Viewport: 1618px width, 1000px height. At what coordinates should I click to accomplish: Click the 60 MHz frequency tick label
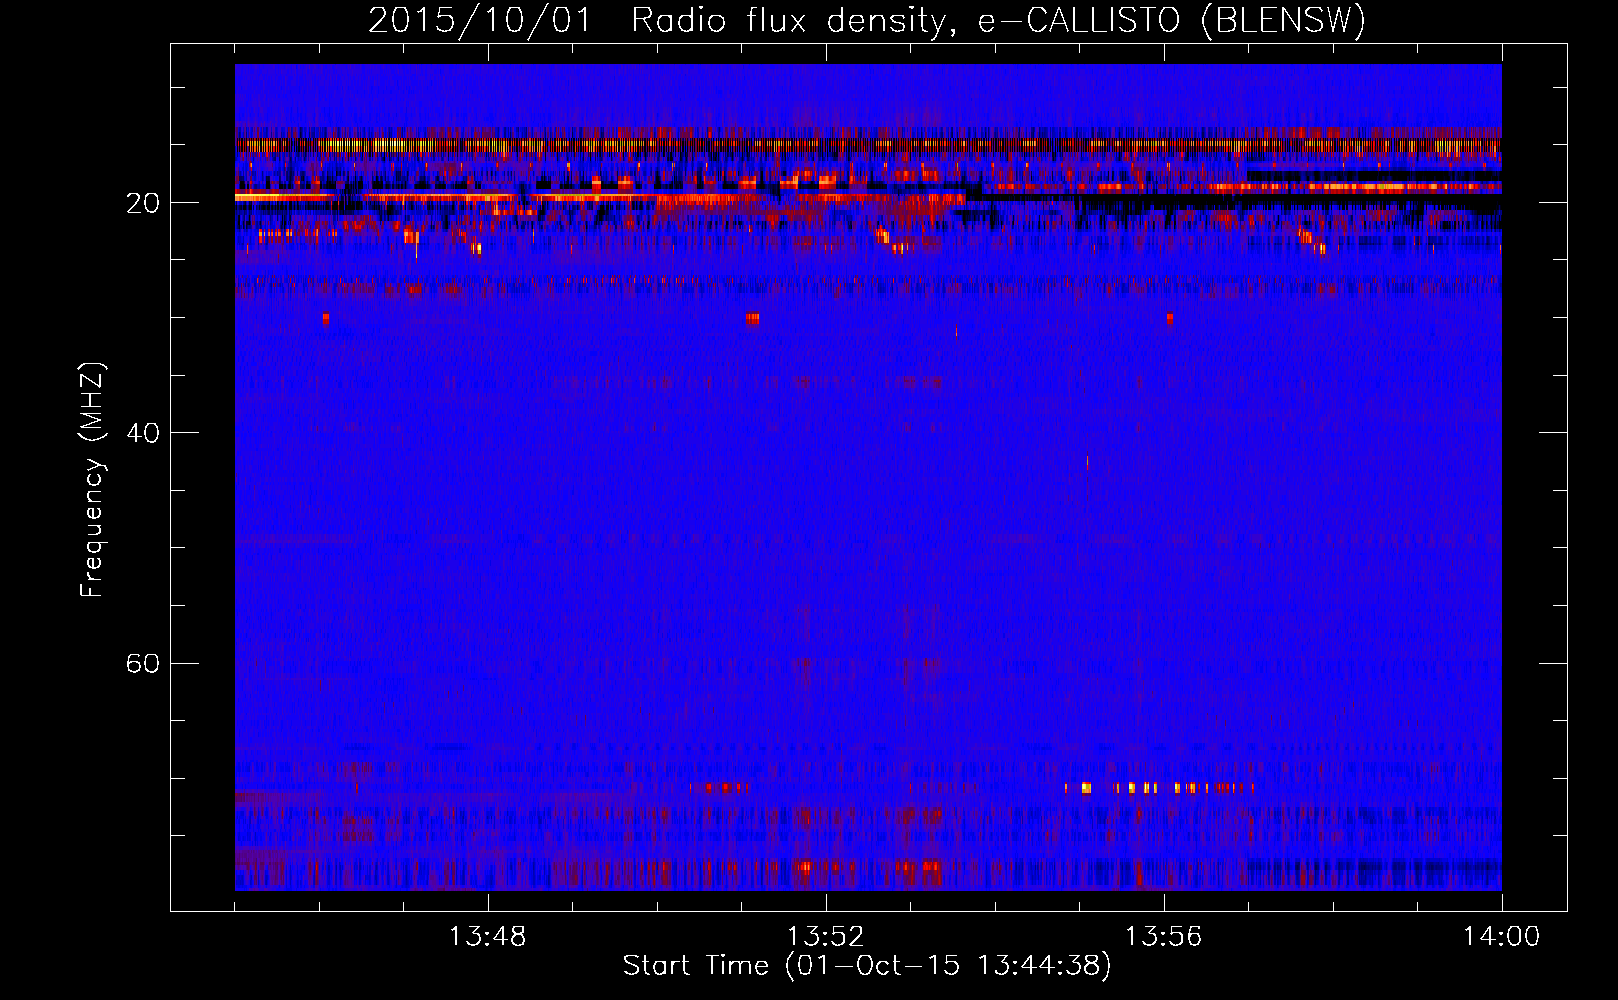click(x=143, y=663)
